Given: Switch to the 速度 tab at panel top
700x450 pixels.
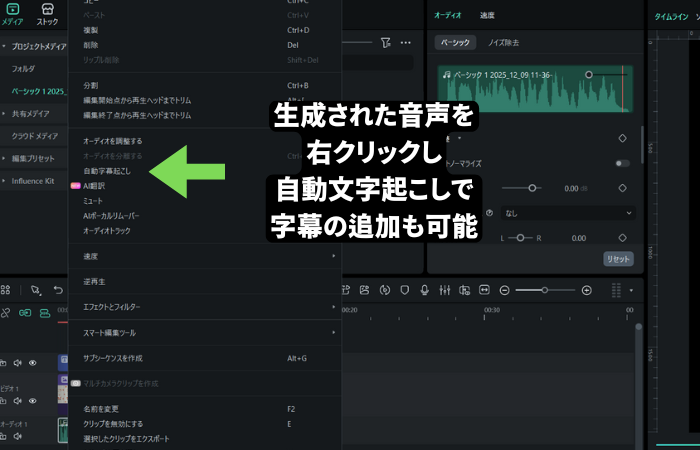Looking at the screenshot, I should pos(487,15).
